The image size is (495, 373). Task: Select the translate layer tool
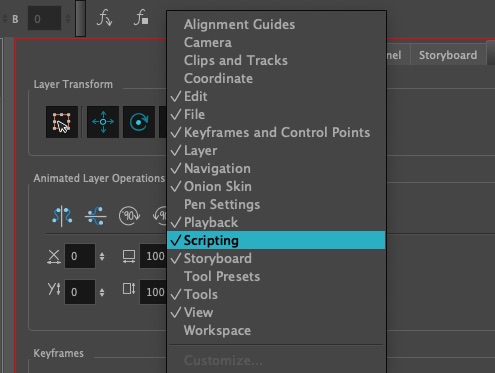click(103, 122)
